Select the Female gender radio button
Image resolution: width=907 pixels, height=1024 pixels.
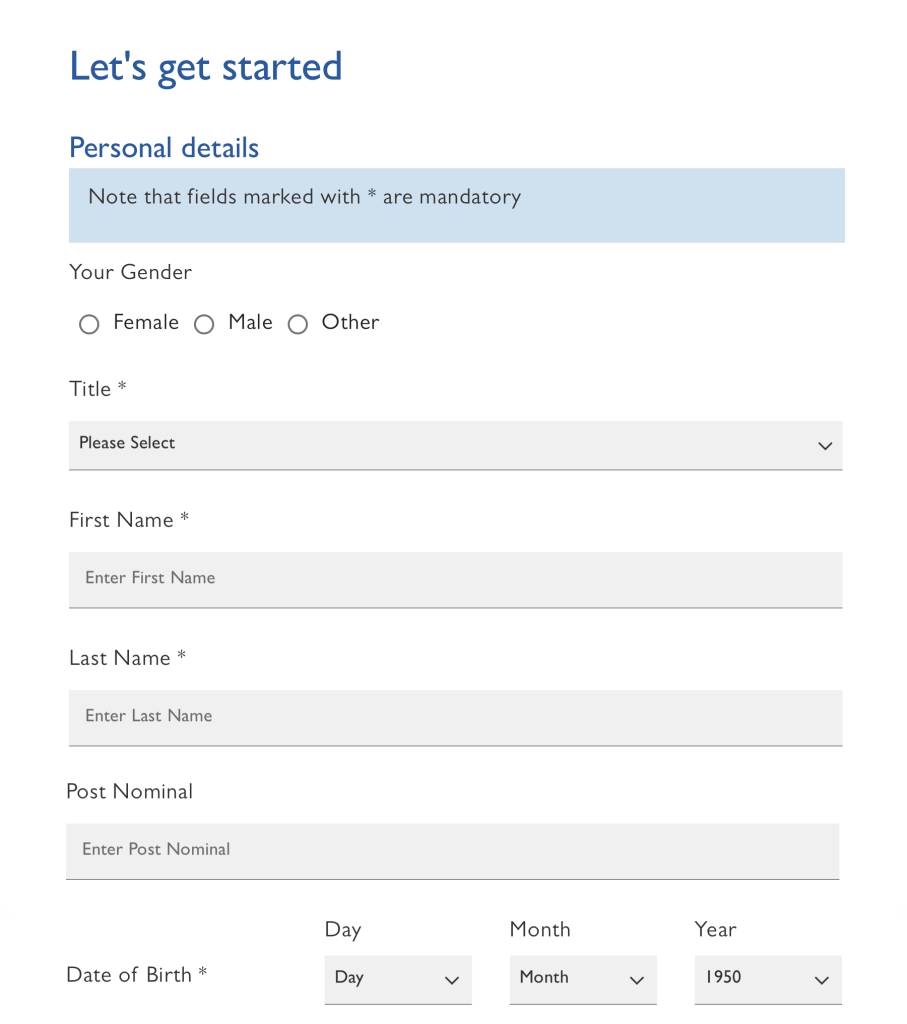click(x=89, y=324)
